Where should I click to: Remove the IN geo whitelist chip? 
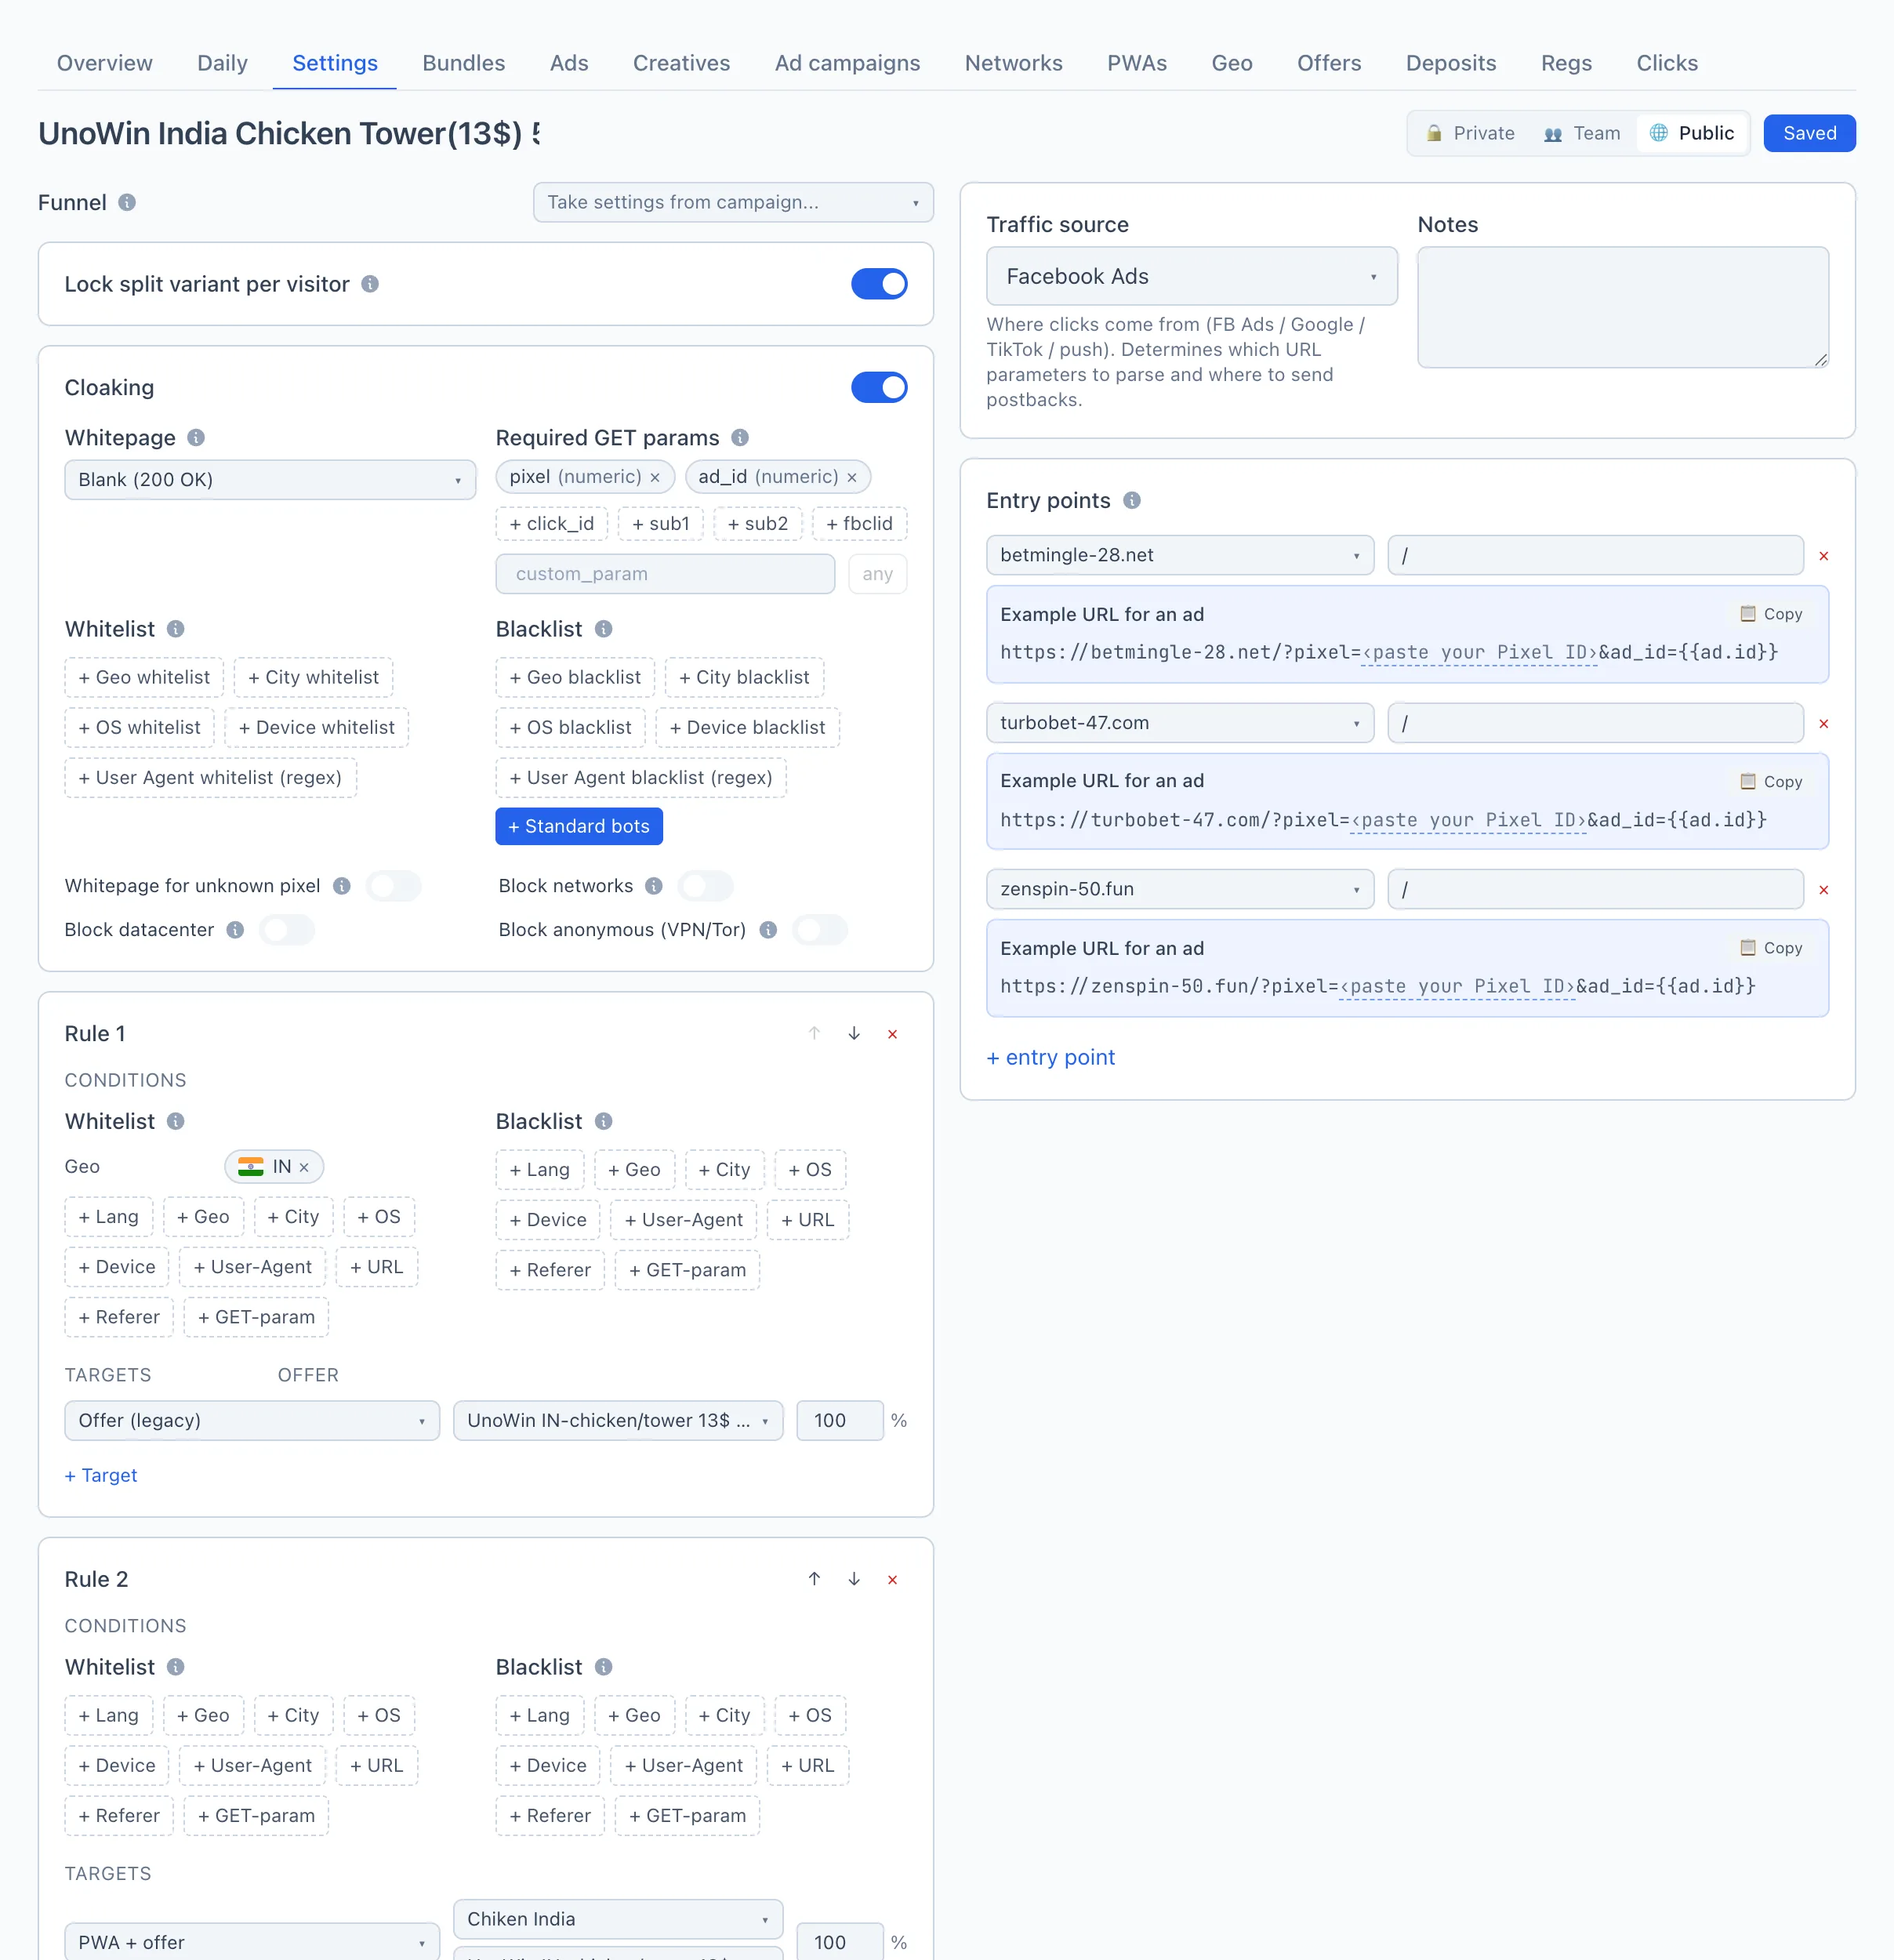click(304, 1167)
